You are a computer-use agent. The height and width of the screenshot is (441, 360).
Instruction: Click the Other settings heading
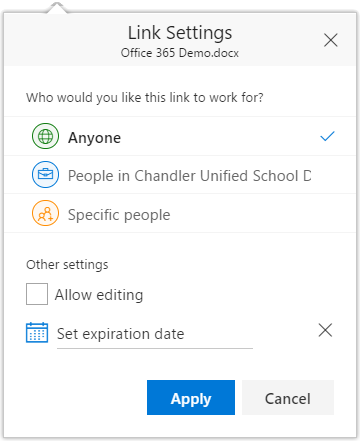point(67,265)
